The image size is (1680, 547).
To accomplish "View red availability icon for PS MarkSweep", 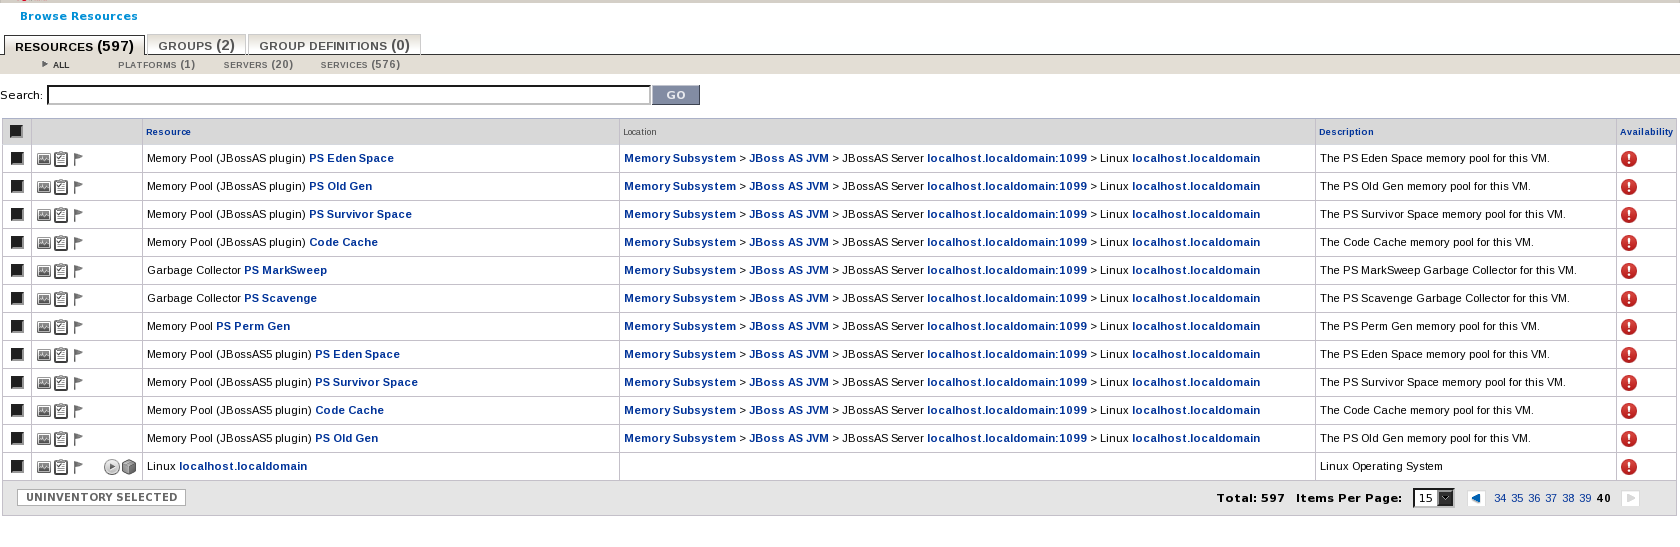I will pos(1629,271).
